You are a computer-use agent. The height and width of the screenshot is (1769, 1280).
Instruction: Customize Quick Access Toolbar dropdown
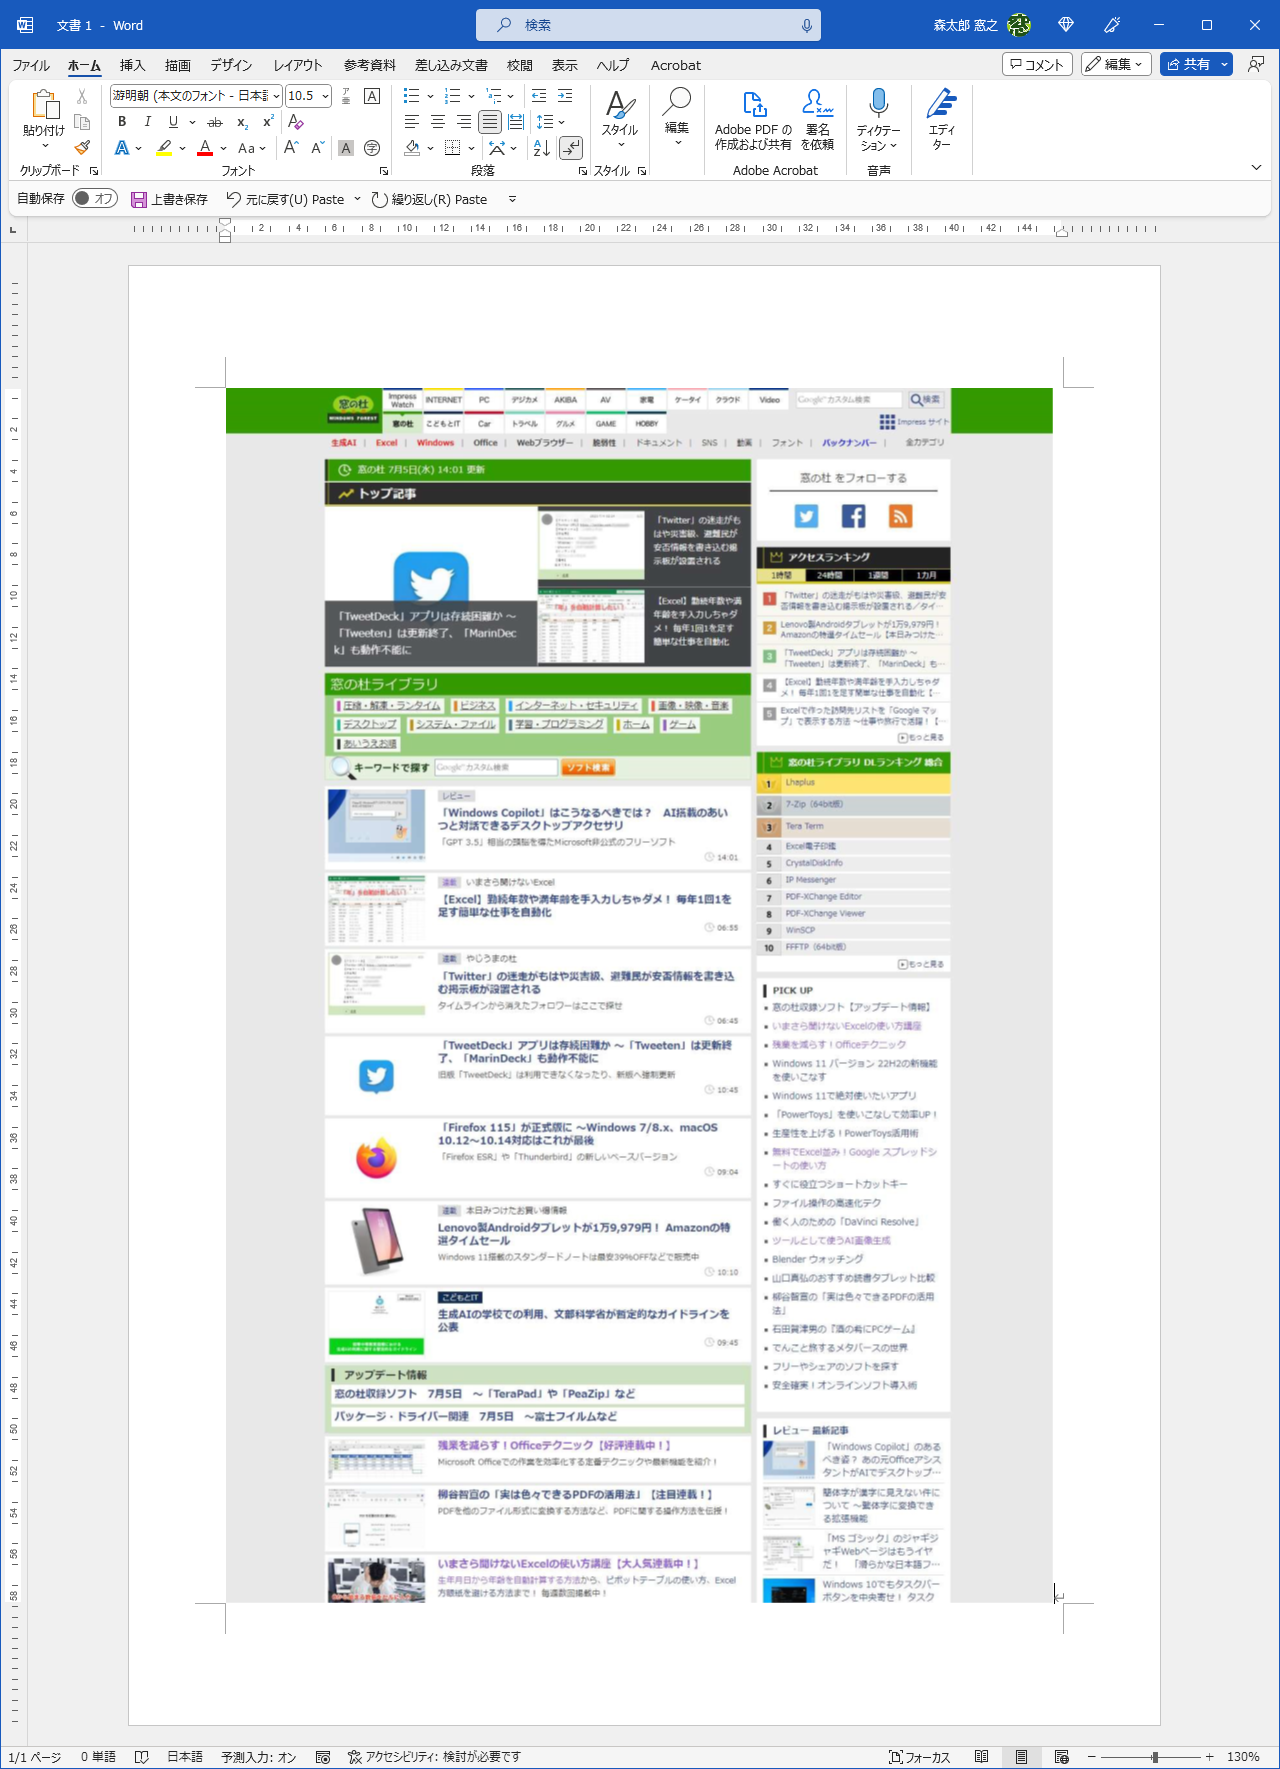pos(512,199)
